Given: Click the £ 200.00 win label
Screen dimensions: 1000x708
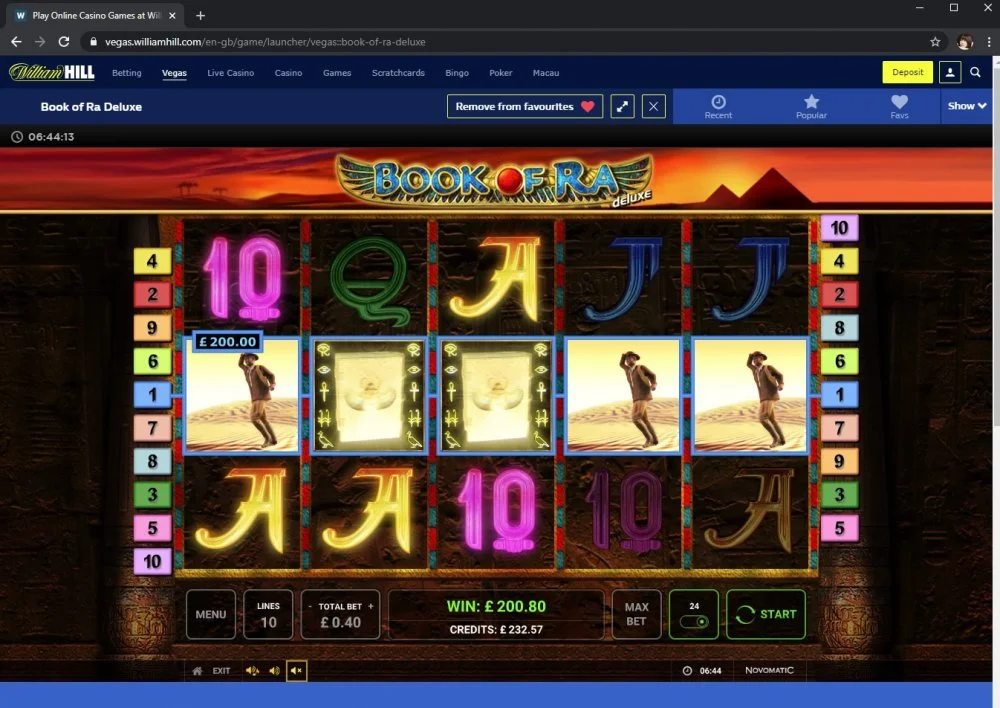Looking at the screenshot, I should click(228, 342).
